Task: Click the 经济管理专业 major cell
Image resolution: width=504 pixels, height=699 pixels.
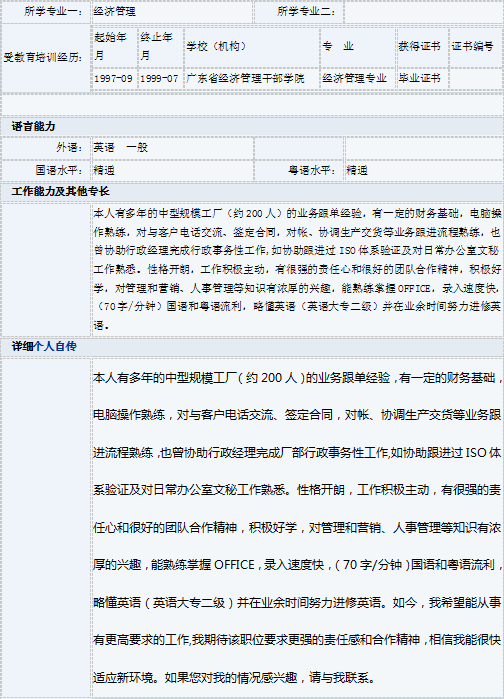Action: click(354, 79)
